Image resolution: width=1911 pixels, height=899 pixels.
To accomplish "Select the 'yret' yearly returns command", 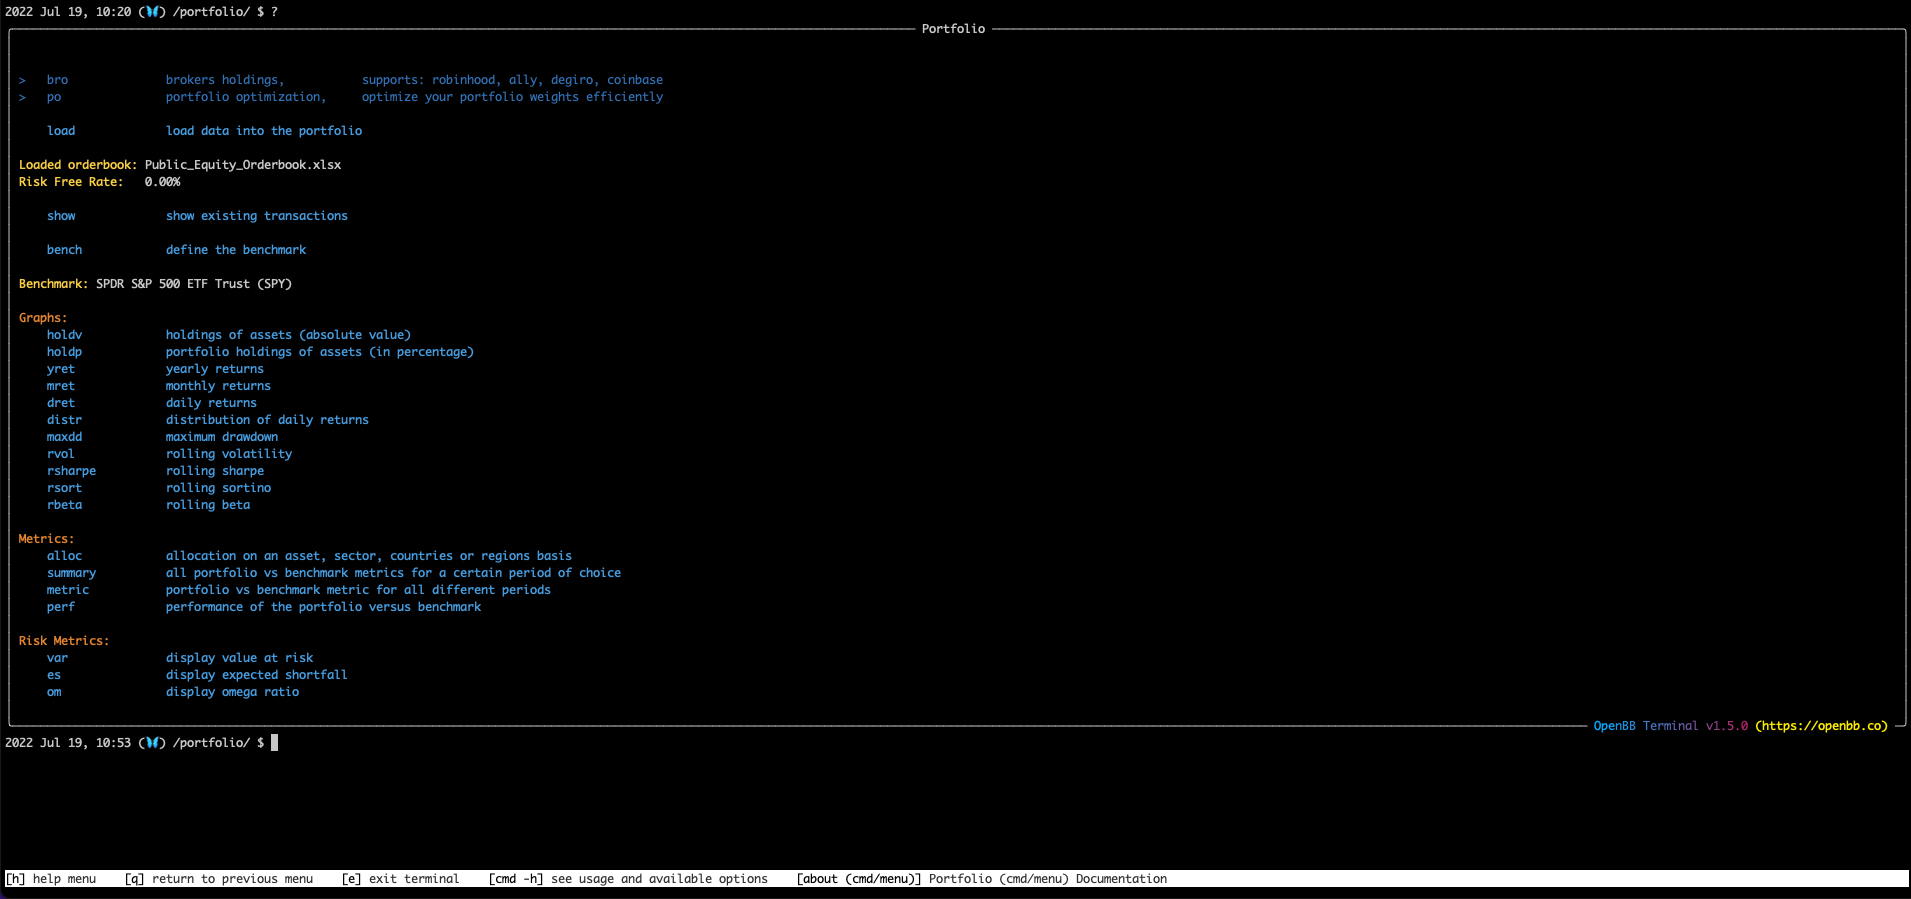I will tap(61, 369).
